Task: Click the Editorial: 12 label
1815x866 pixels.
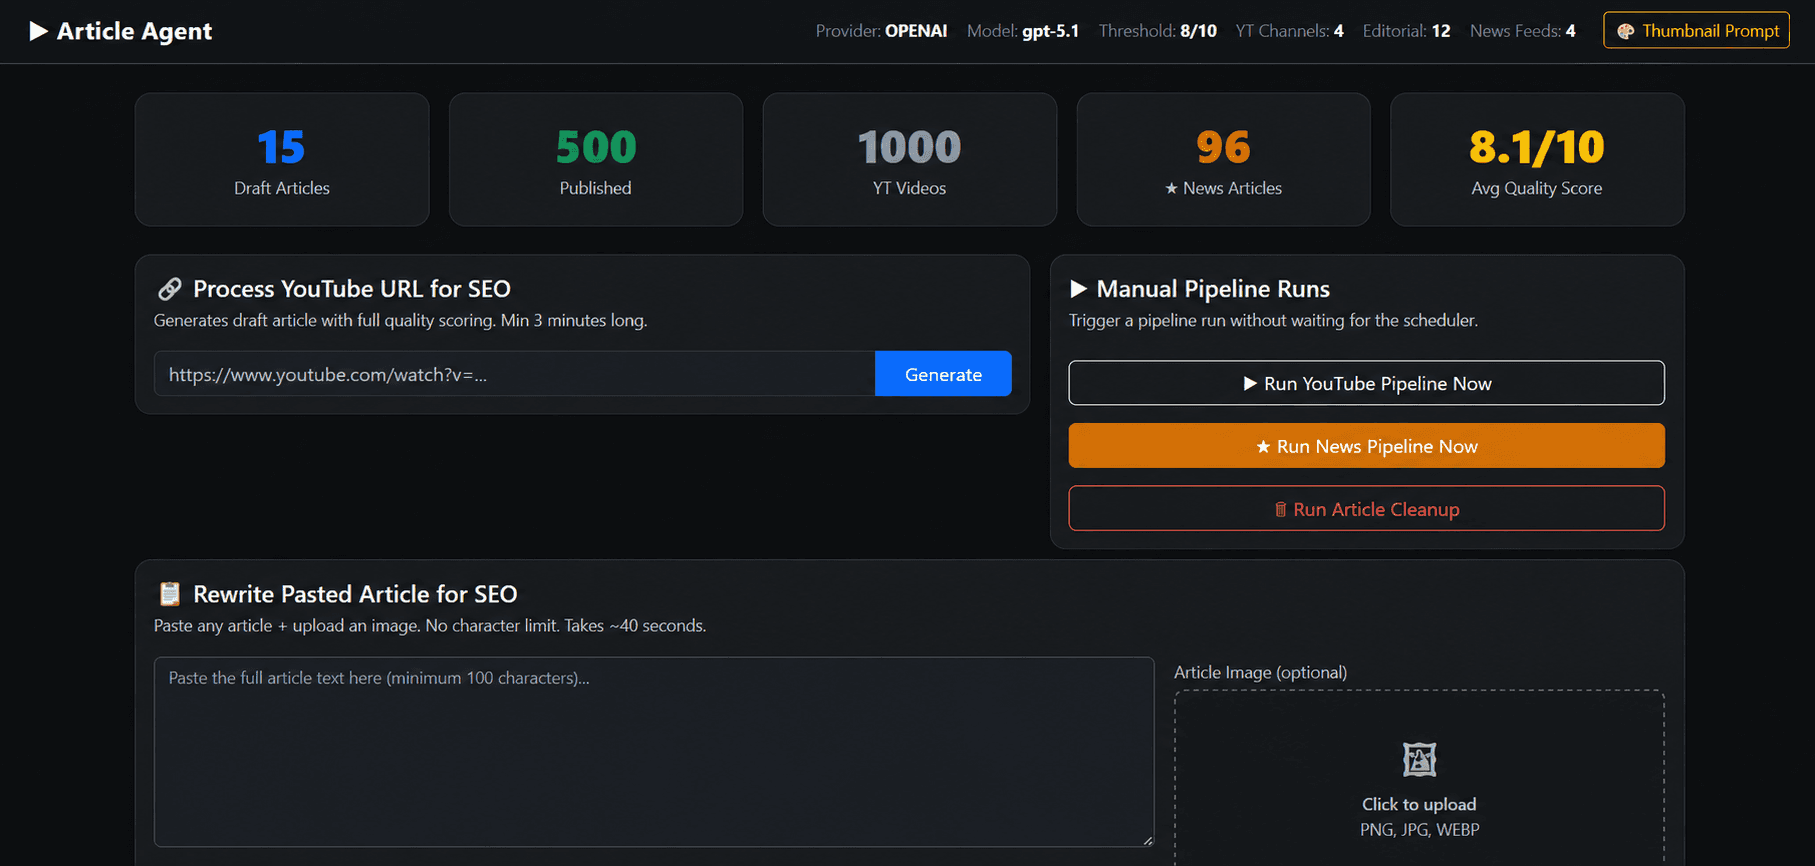Action: tap(1406, 31)
